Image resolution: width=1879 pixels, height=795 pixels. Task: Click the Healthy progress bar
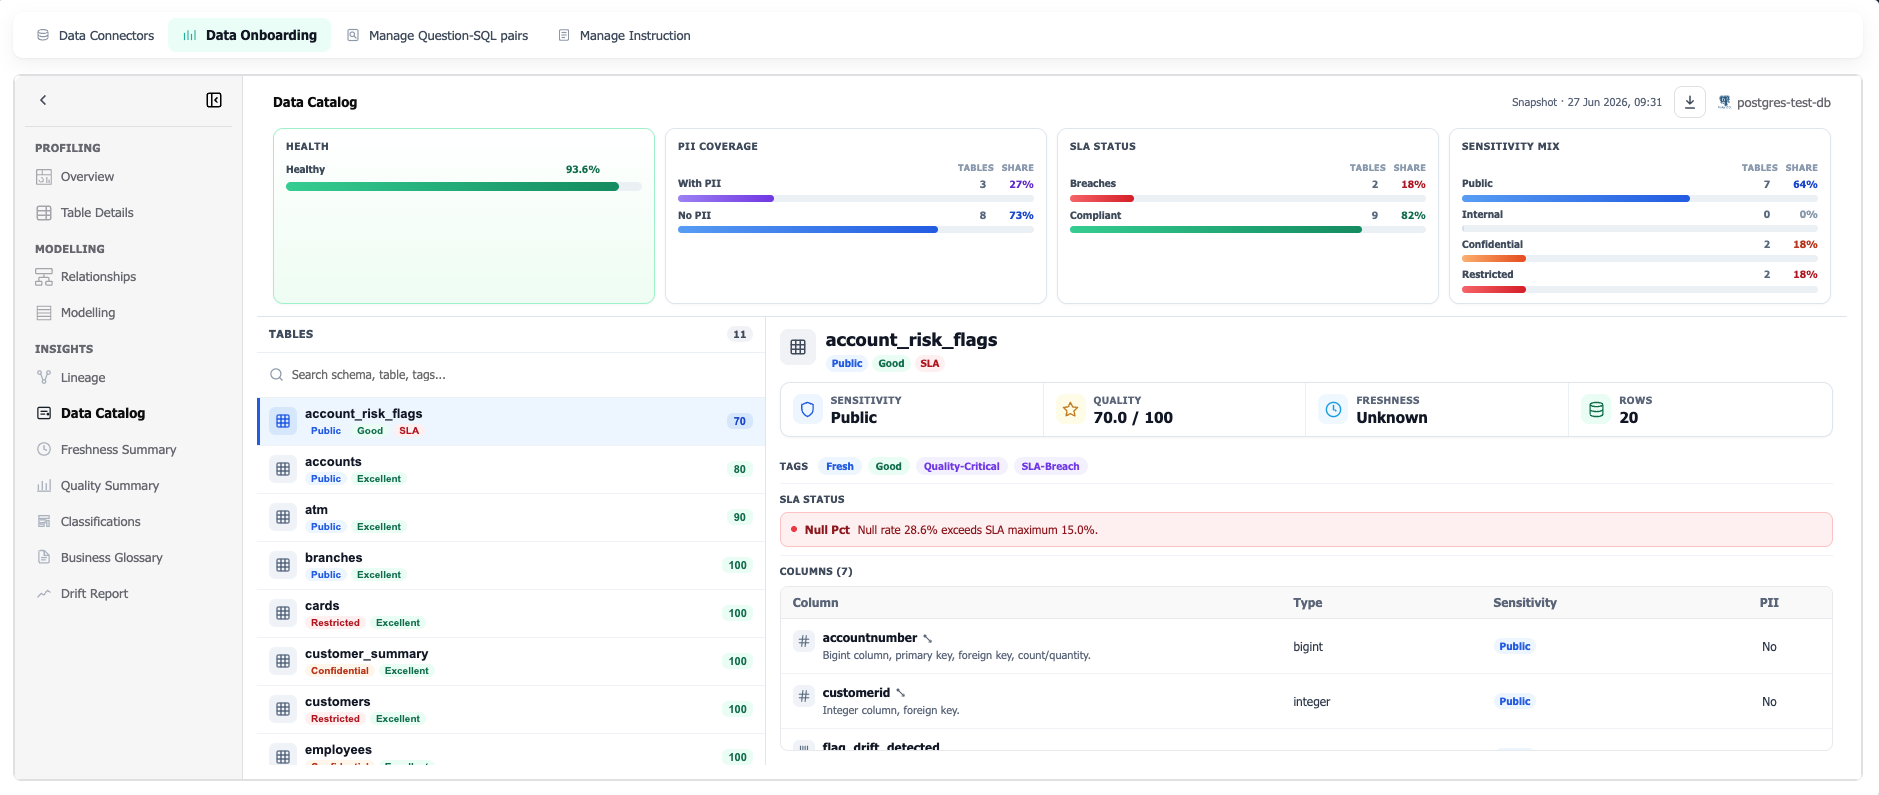[464, 186]
